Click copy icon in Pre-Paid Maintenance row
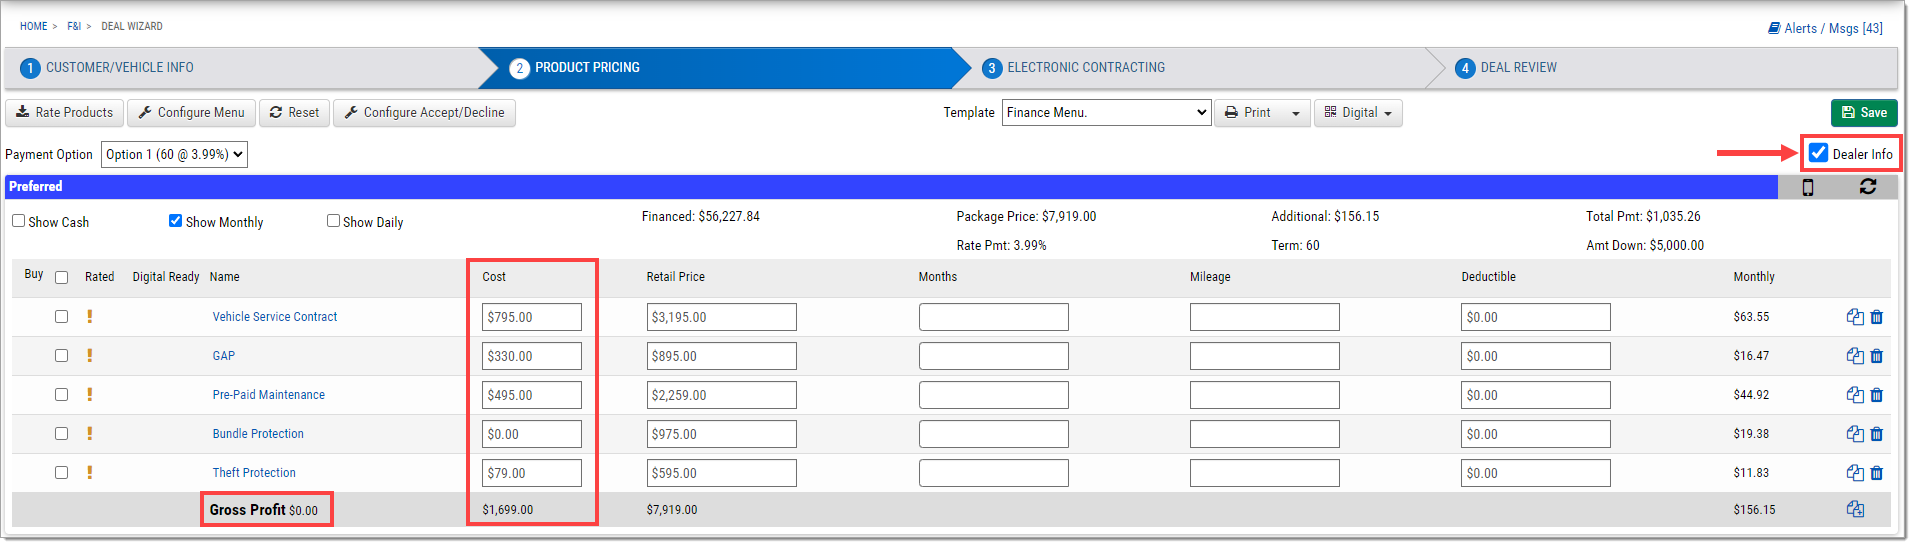Screen dimensions: 1912x545 pyautogui.click(x=1855, y=395)
